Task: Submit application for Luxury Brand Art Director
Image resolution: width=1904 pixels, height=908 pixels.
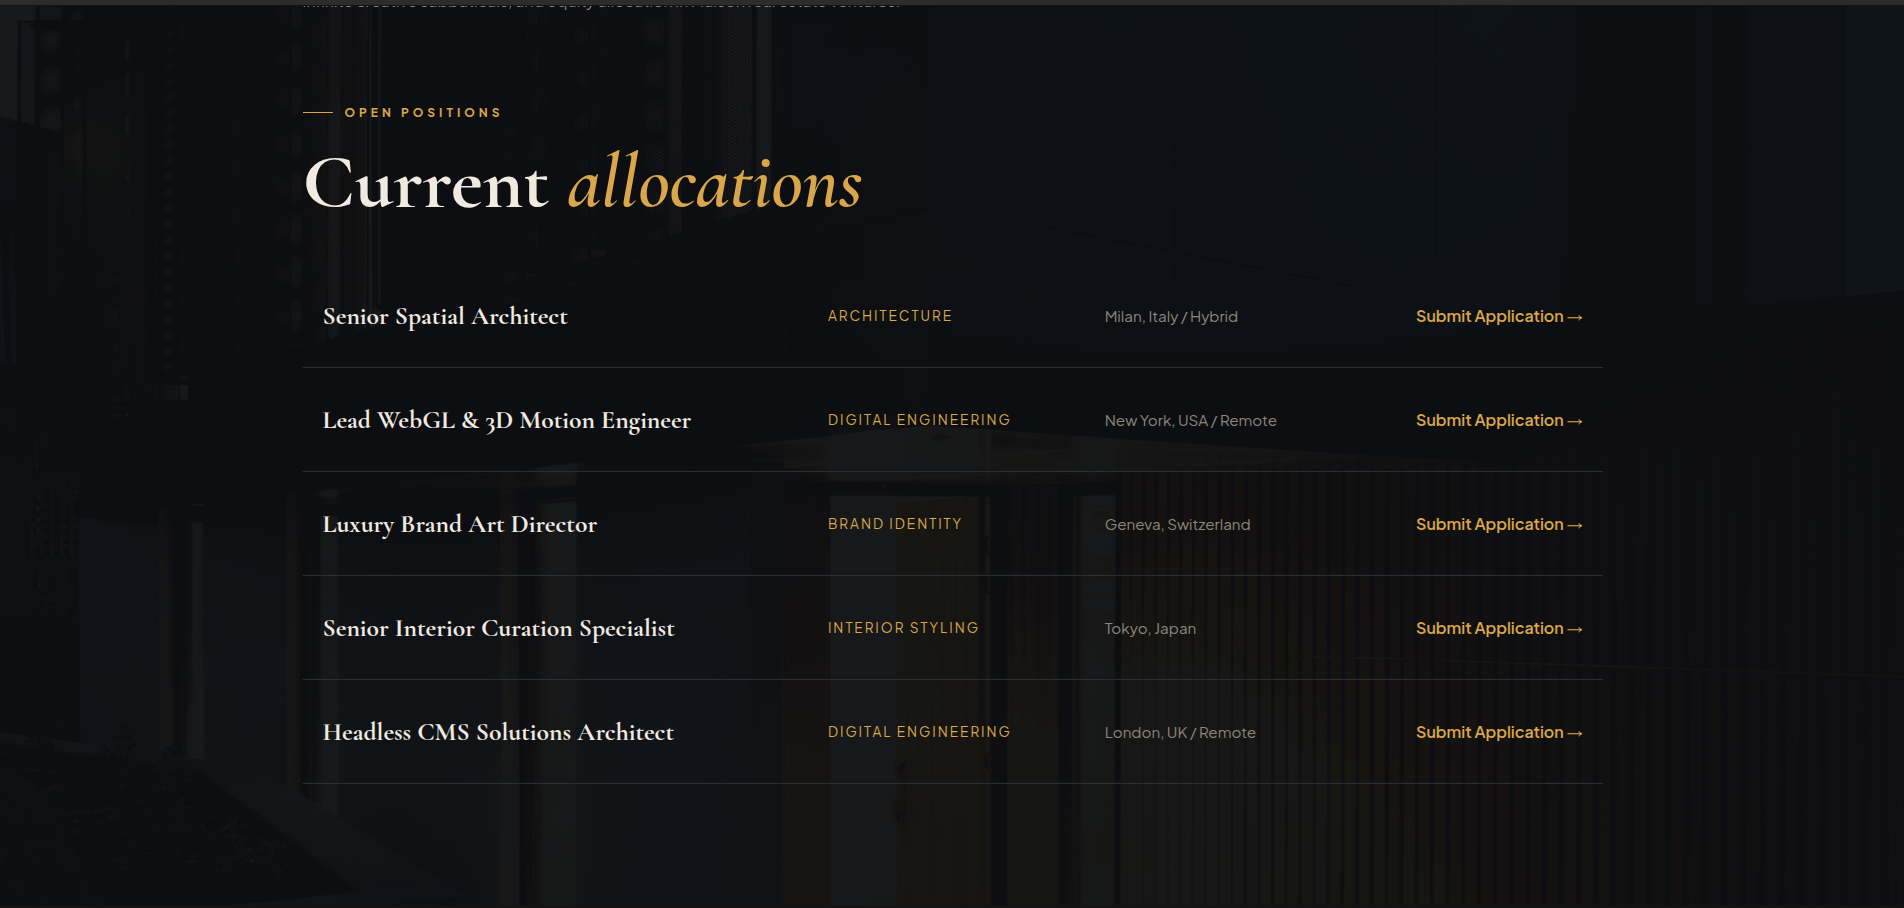Action: 1499,524
